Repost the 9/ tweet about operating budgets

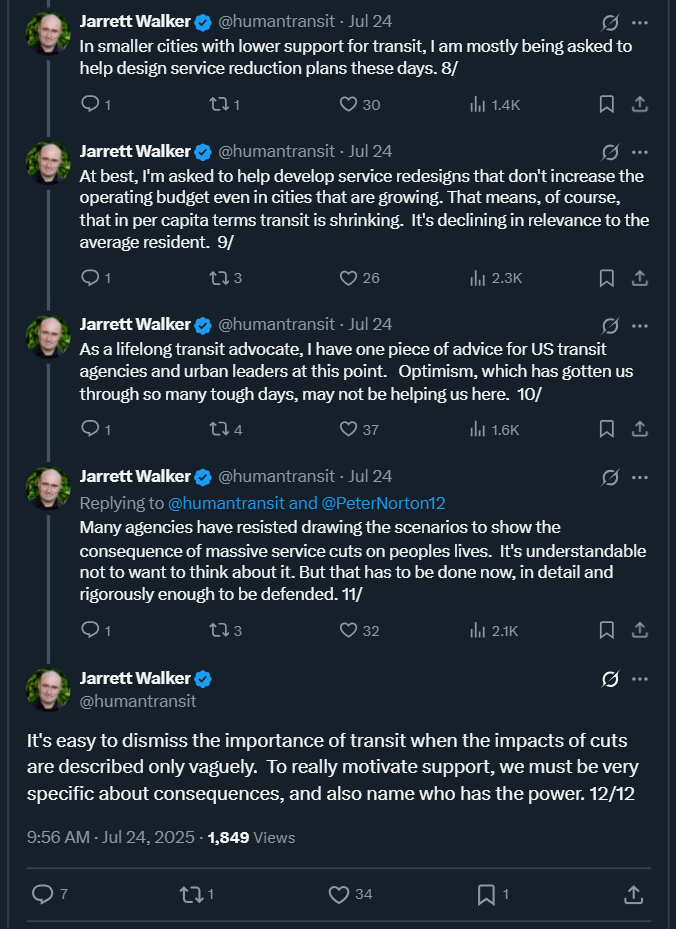(217, 278)
